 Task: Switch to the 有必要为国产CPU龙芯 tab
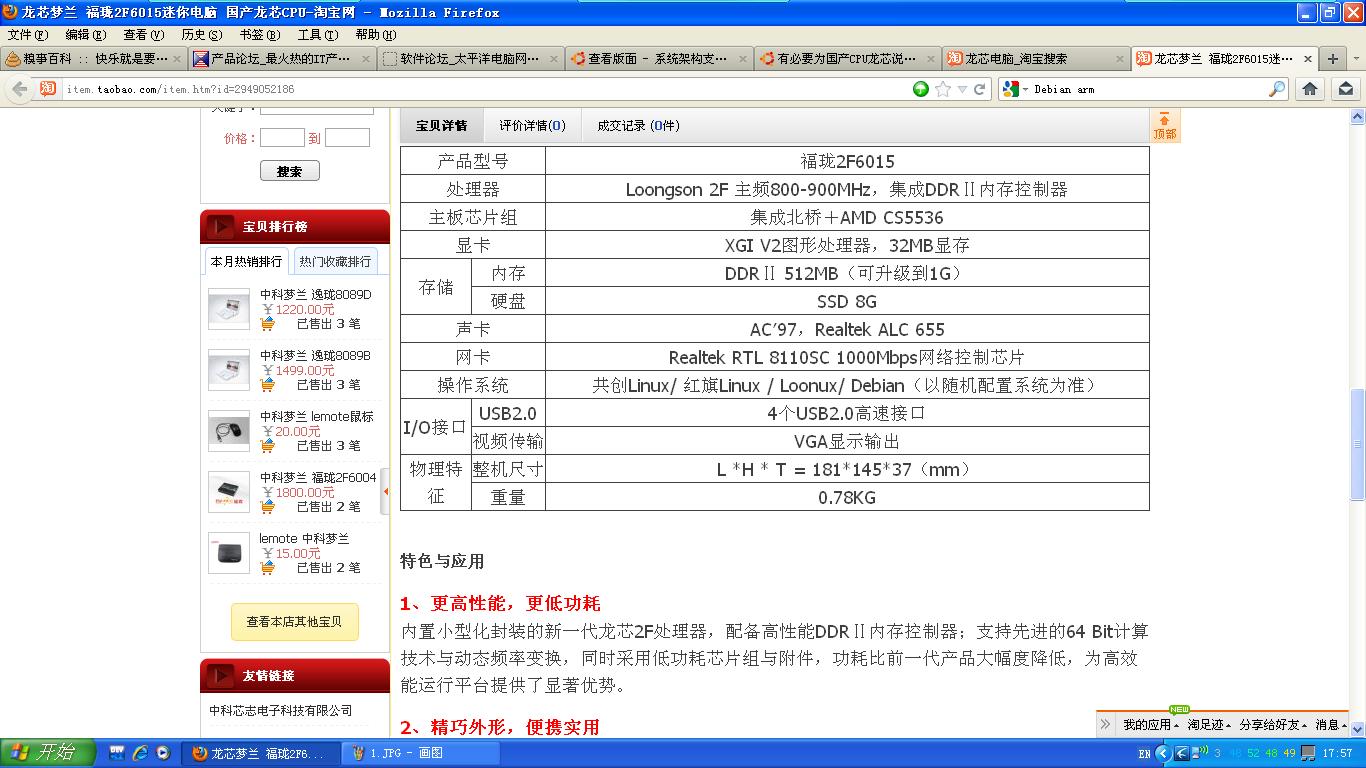click(846, 58)
